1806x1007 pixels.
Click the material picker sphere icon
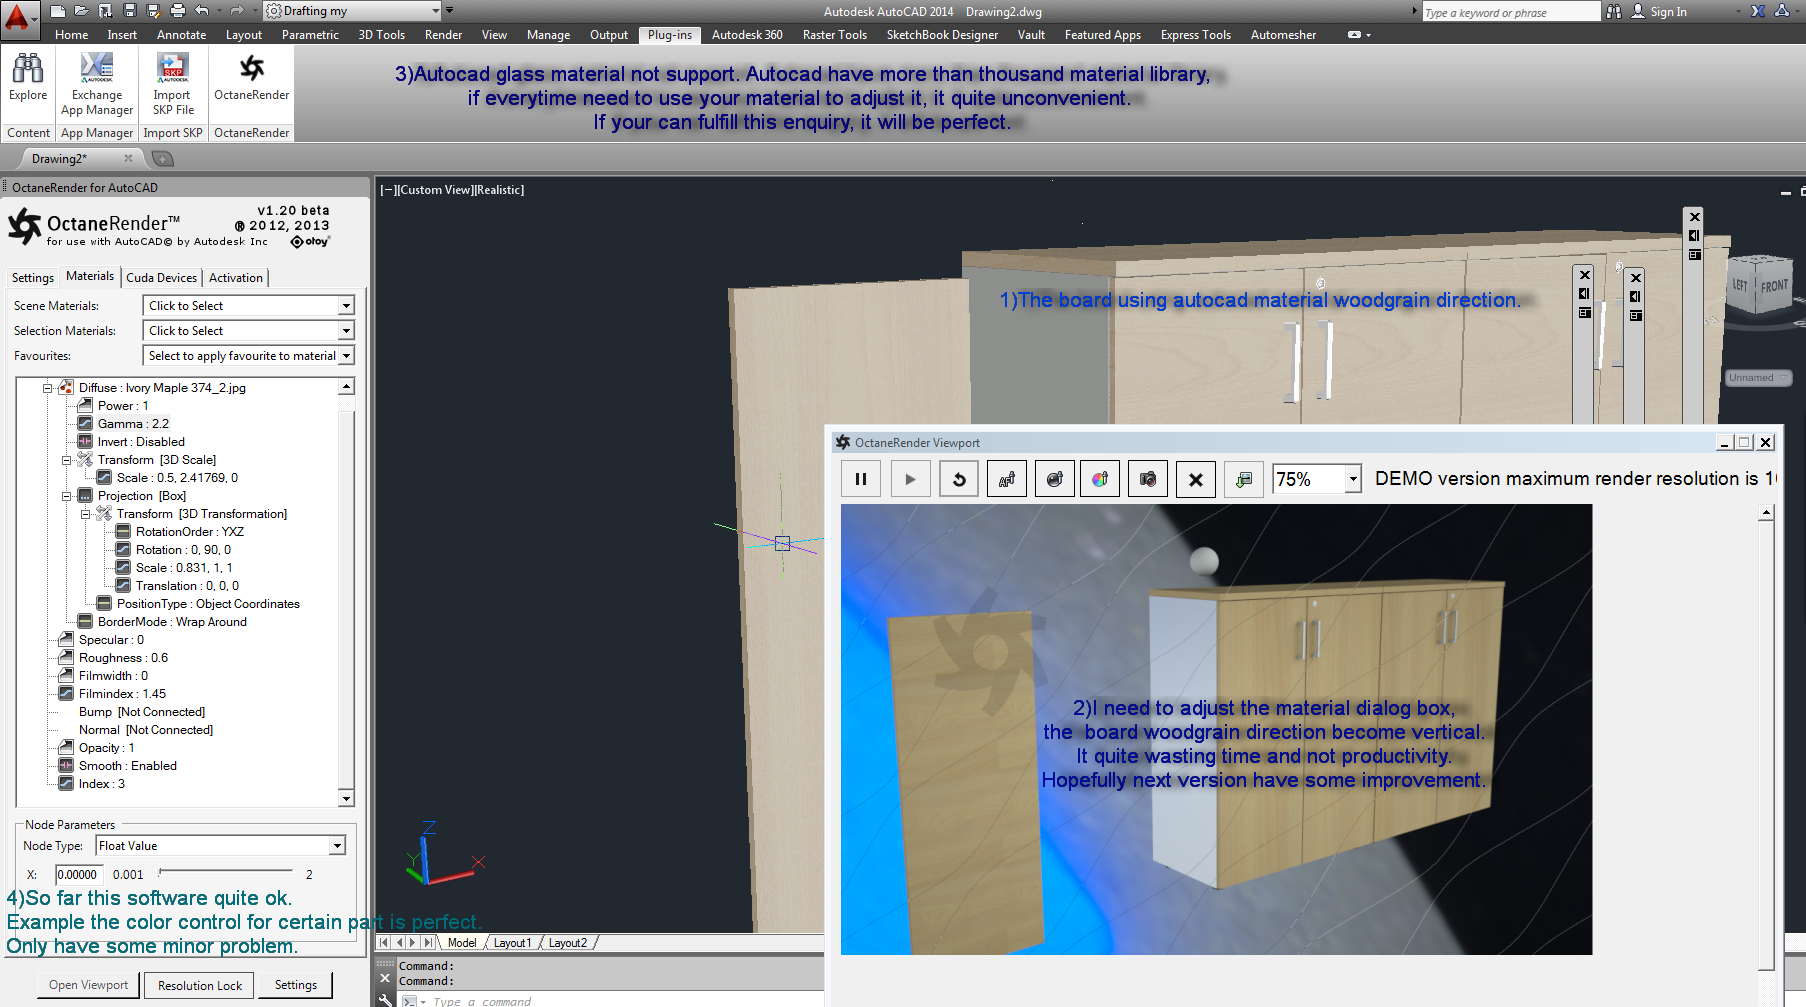click(1054, 479)
